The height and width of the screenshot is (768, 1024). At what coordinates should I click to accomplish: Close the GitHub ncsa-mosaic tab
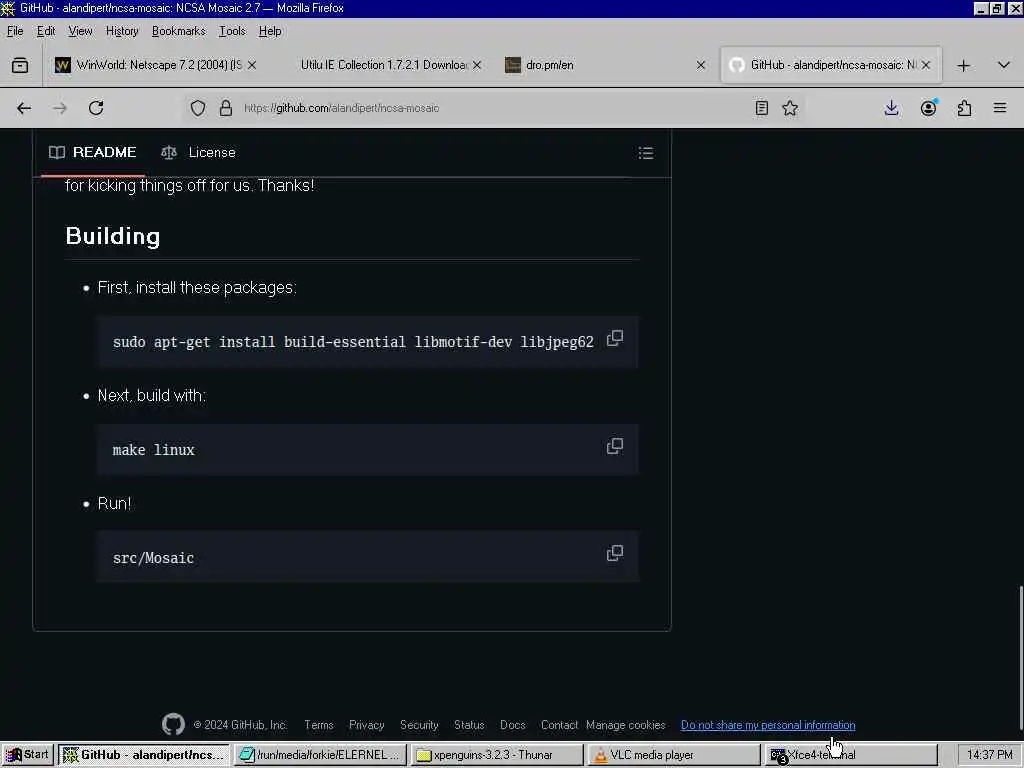925,65
